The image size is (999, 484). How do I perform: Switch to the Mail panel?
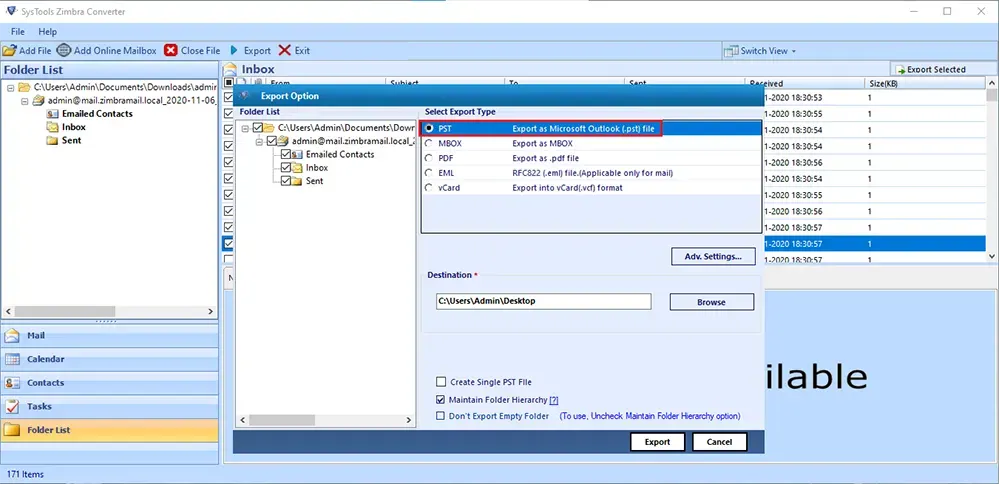(x=110, y=336)
